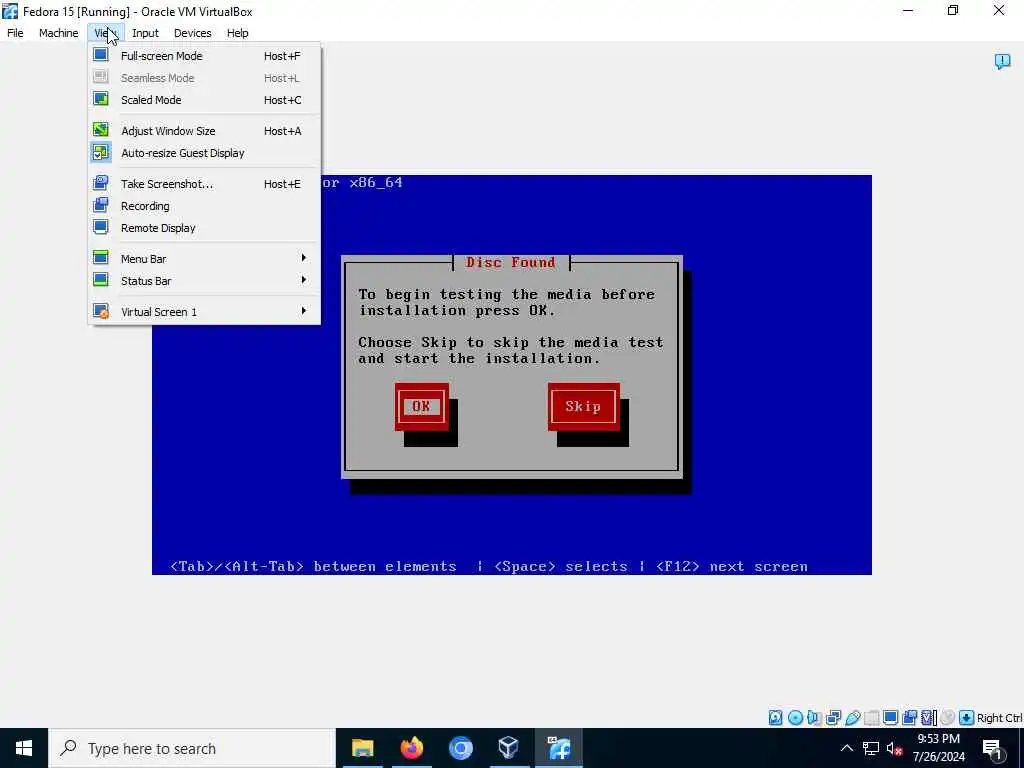This screenshot has height=768, width=1024.
Task: Click the mouse integration status icon
Action: coord(948,718)
